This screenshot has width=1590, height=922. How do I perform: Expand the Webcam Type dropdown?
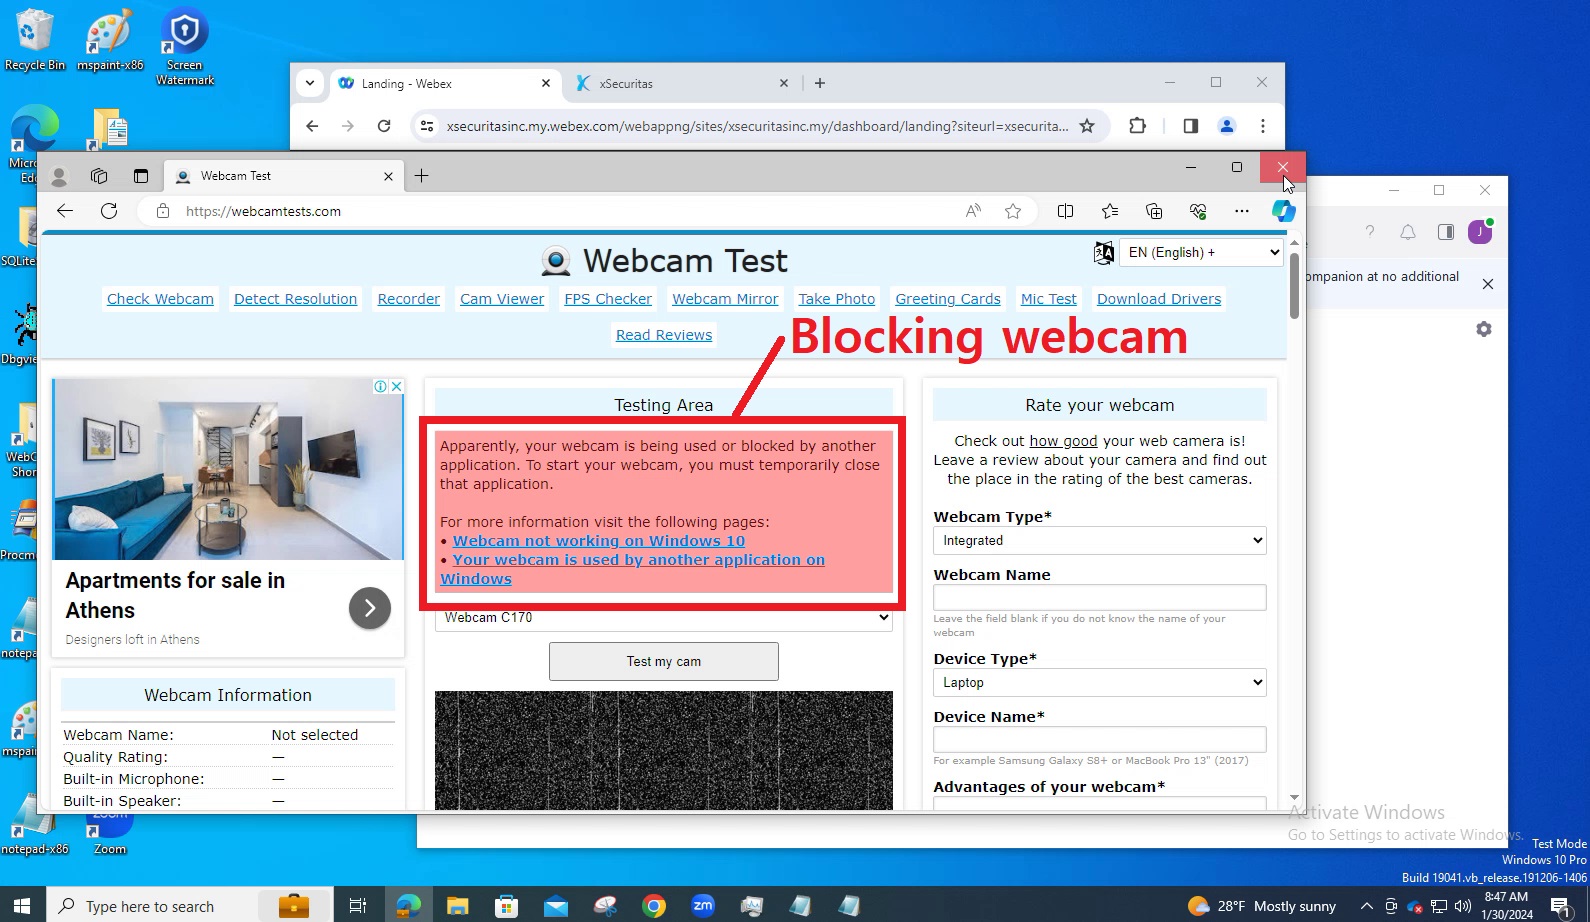click(1099, 540)
